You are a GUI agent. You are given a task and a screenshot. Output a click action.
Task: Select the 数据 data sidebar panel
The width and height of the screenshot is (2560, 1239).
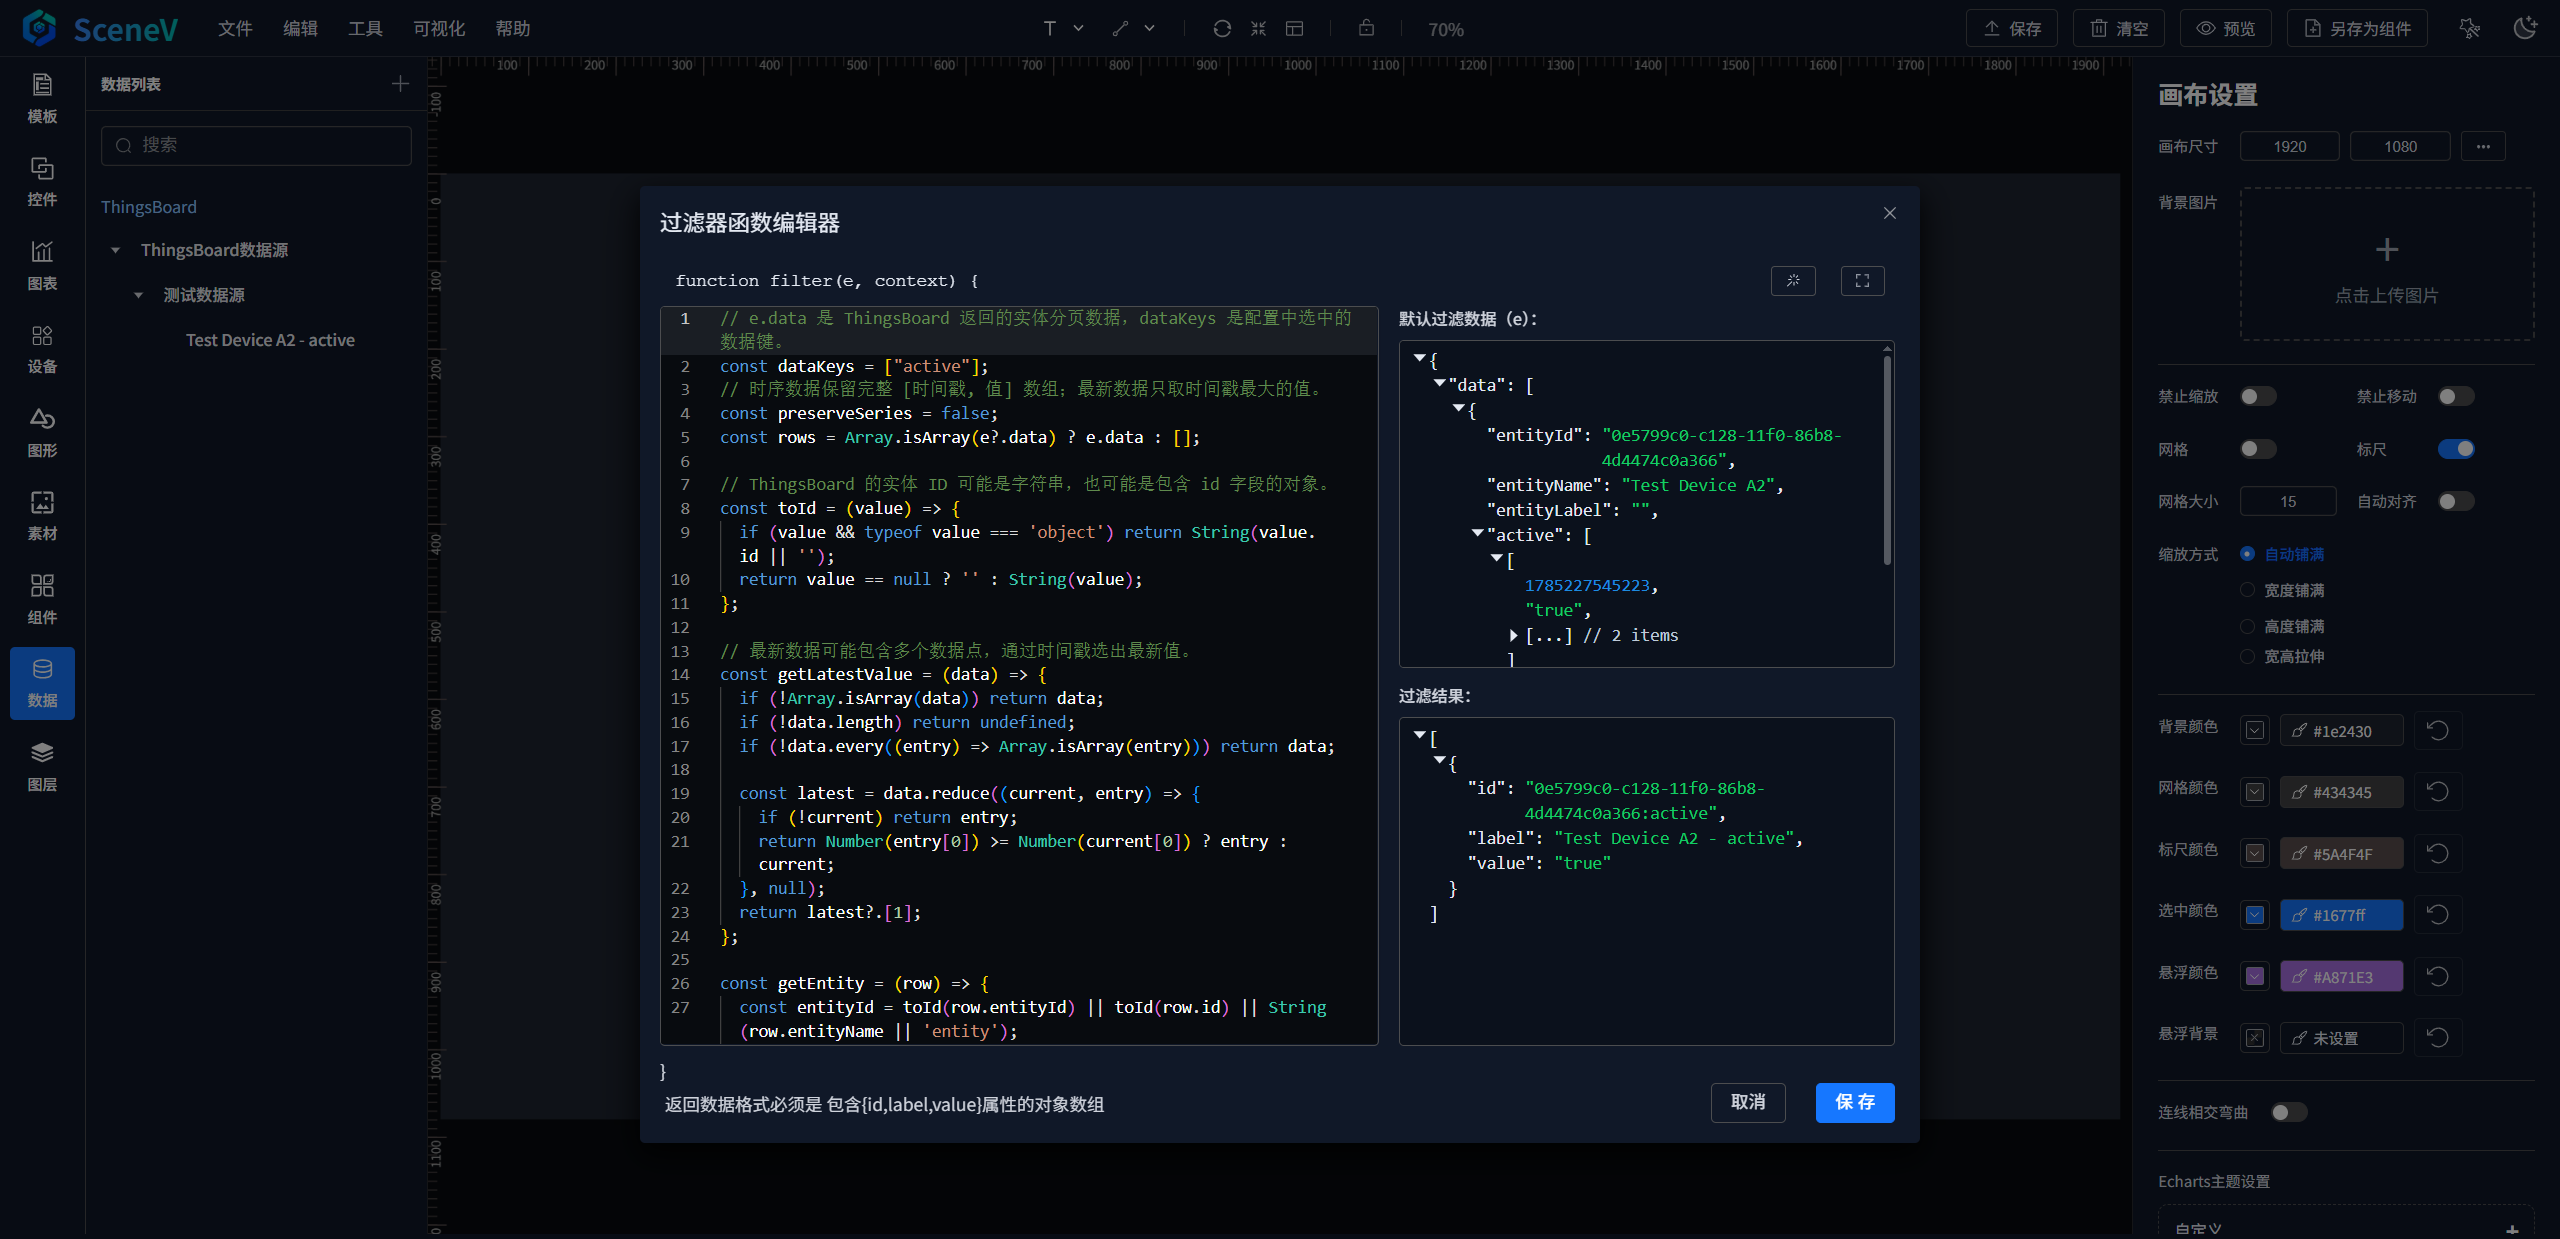[42, 683]
